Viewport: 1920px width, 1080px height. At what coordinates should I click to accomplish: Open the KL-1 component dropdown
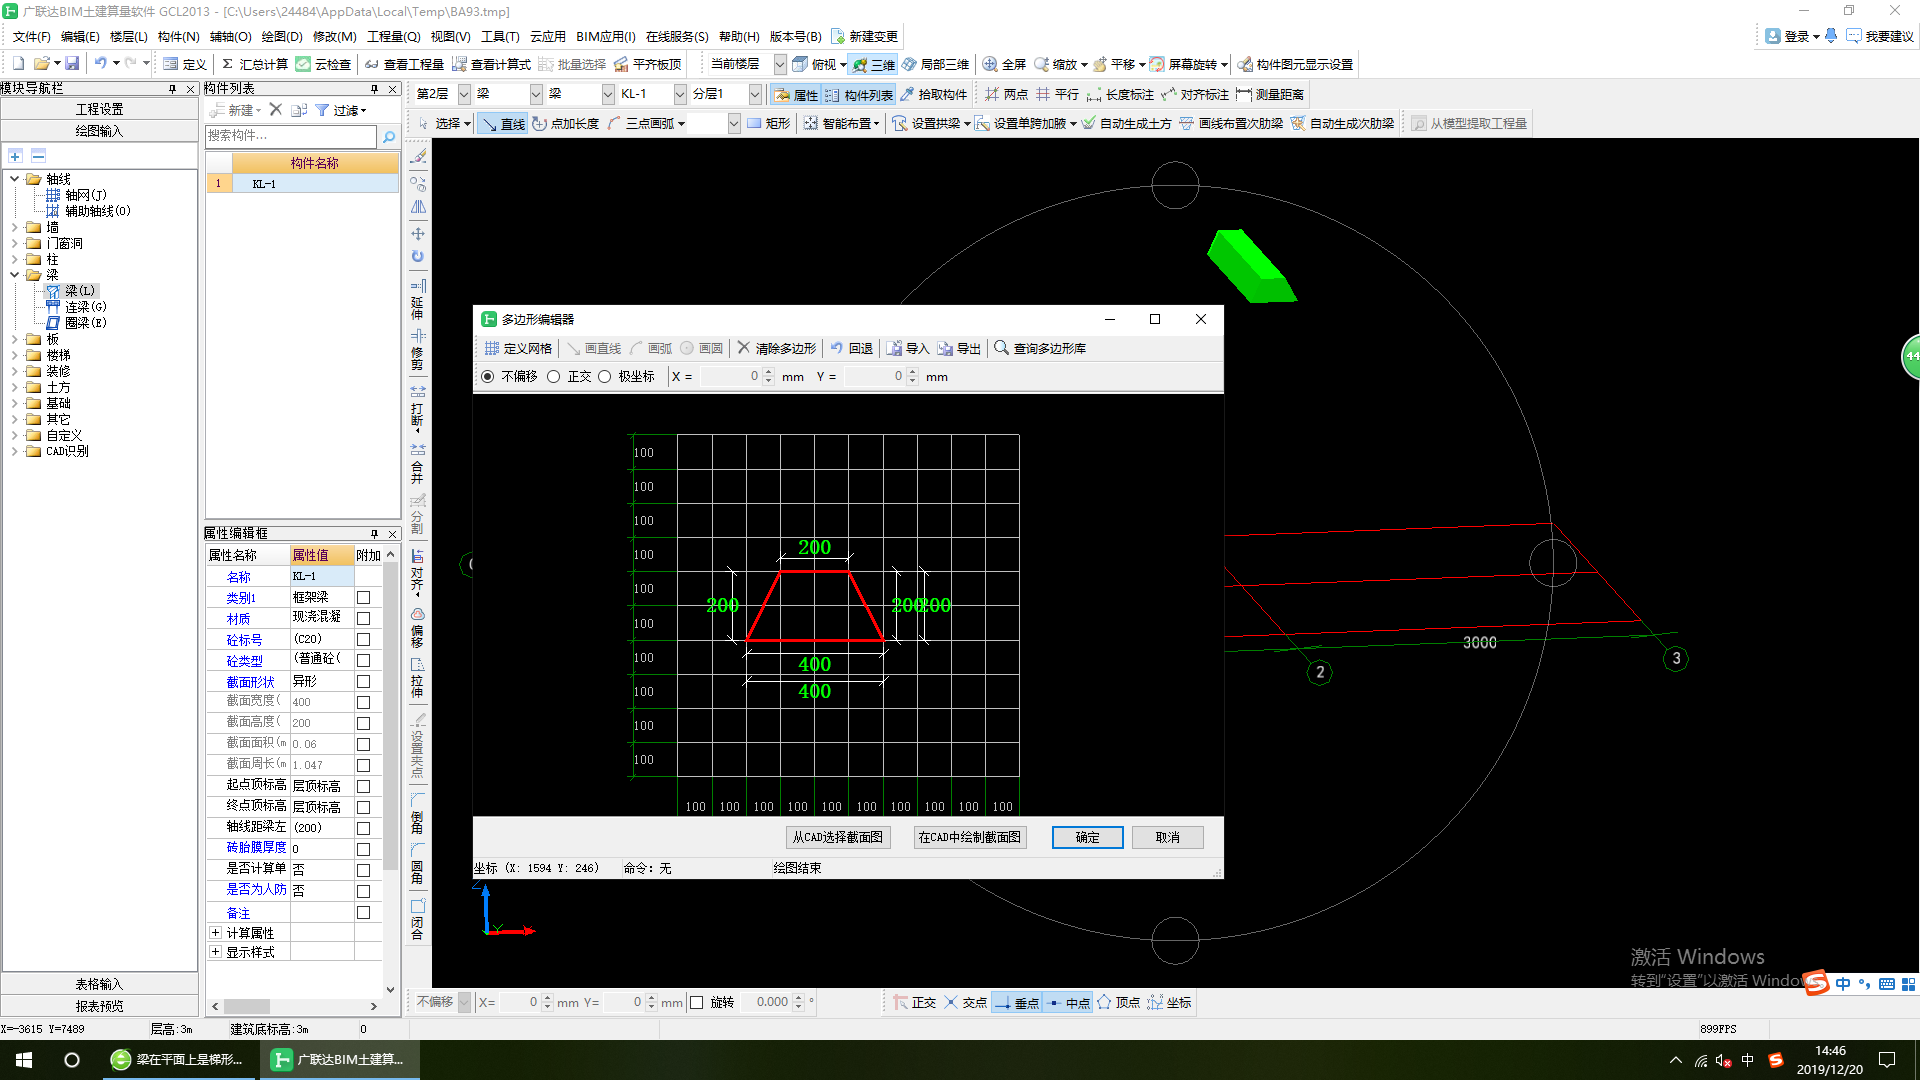tap(680, 94)
